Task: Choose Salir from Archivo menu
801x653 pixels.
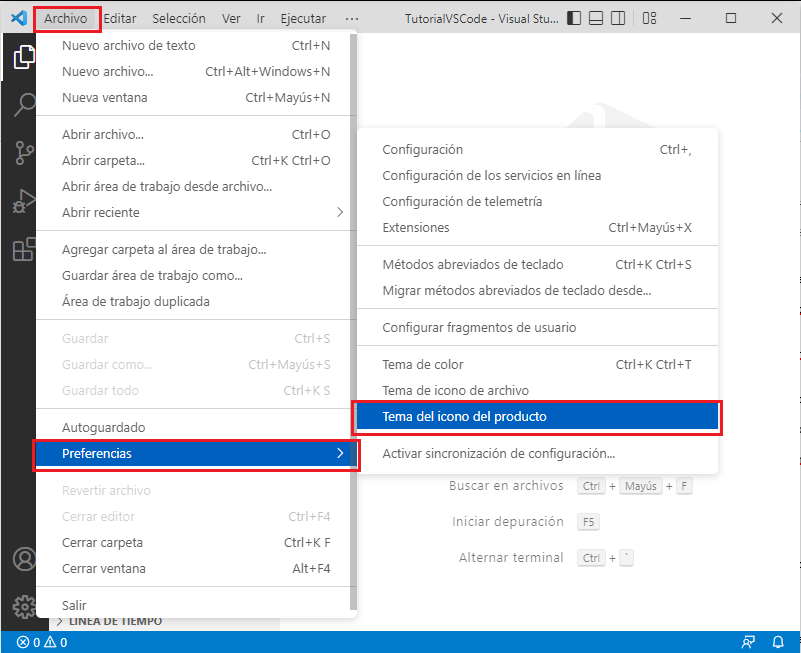Action: click(196, 605)
